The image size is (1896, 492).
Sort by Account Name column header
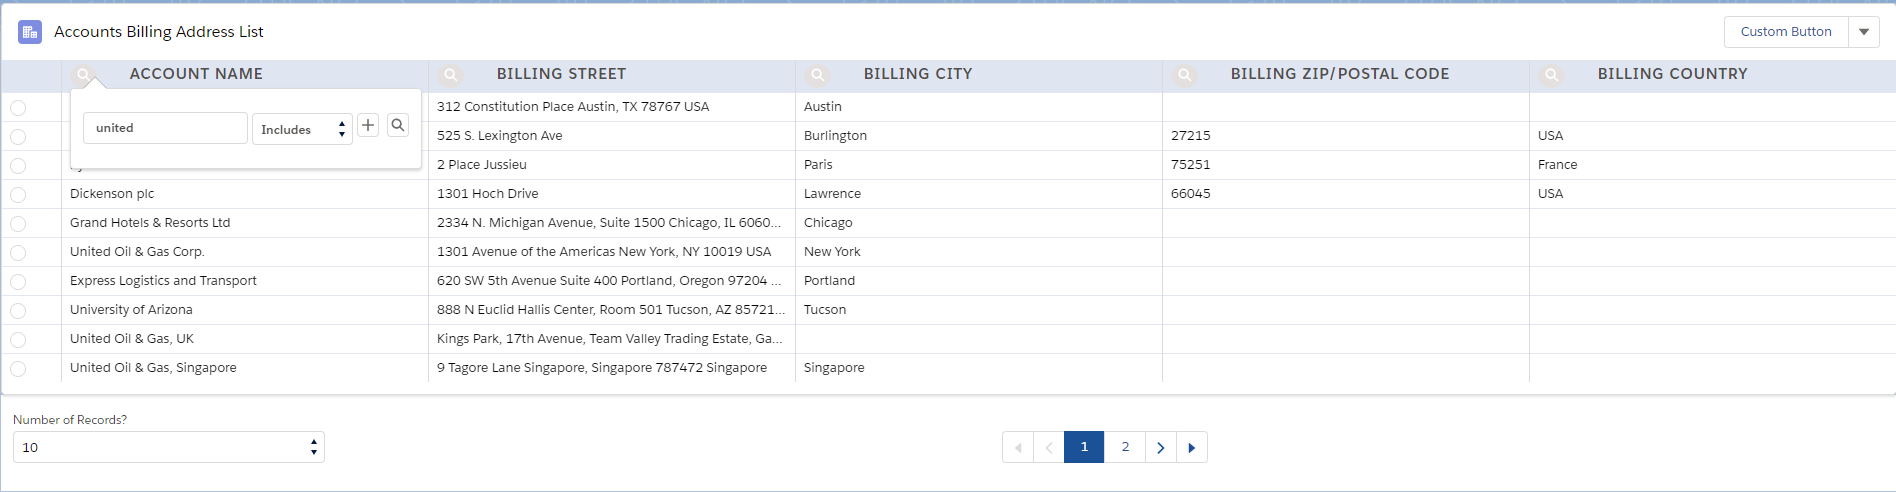(196, 74)
